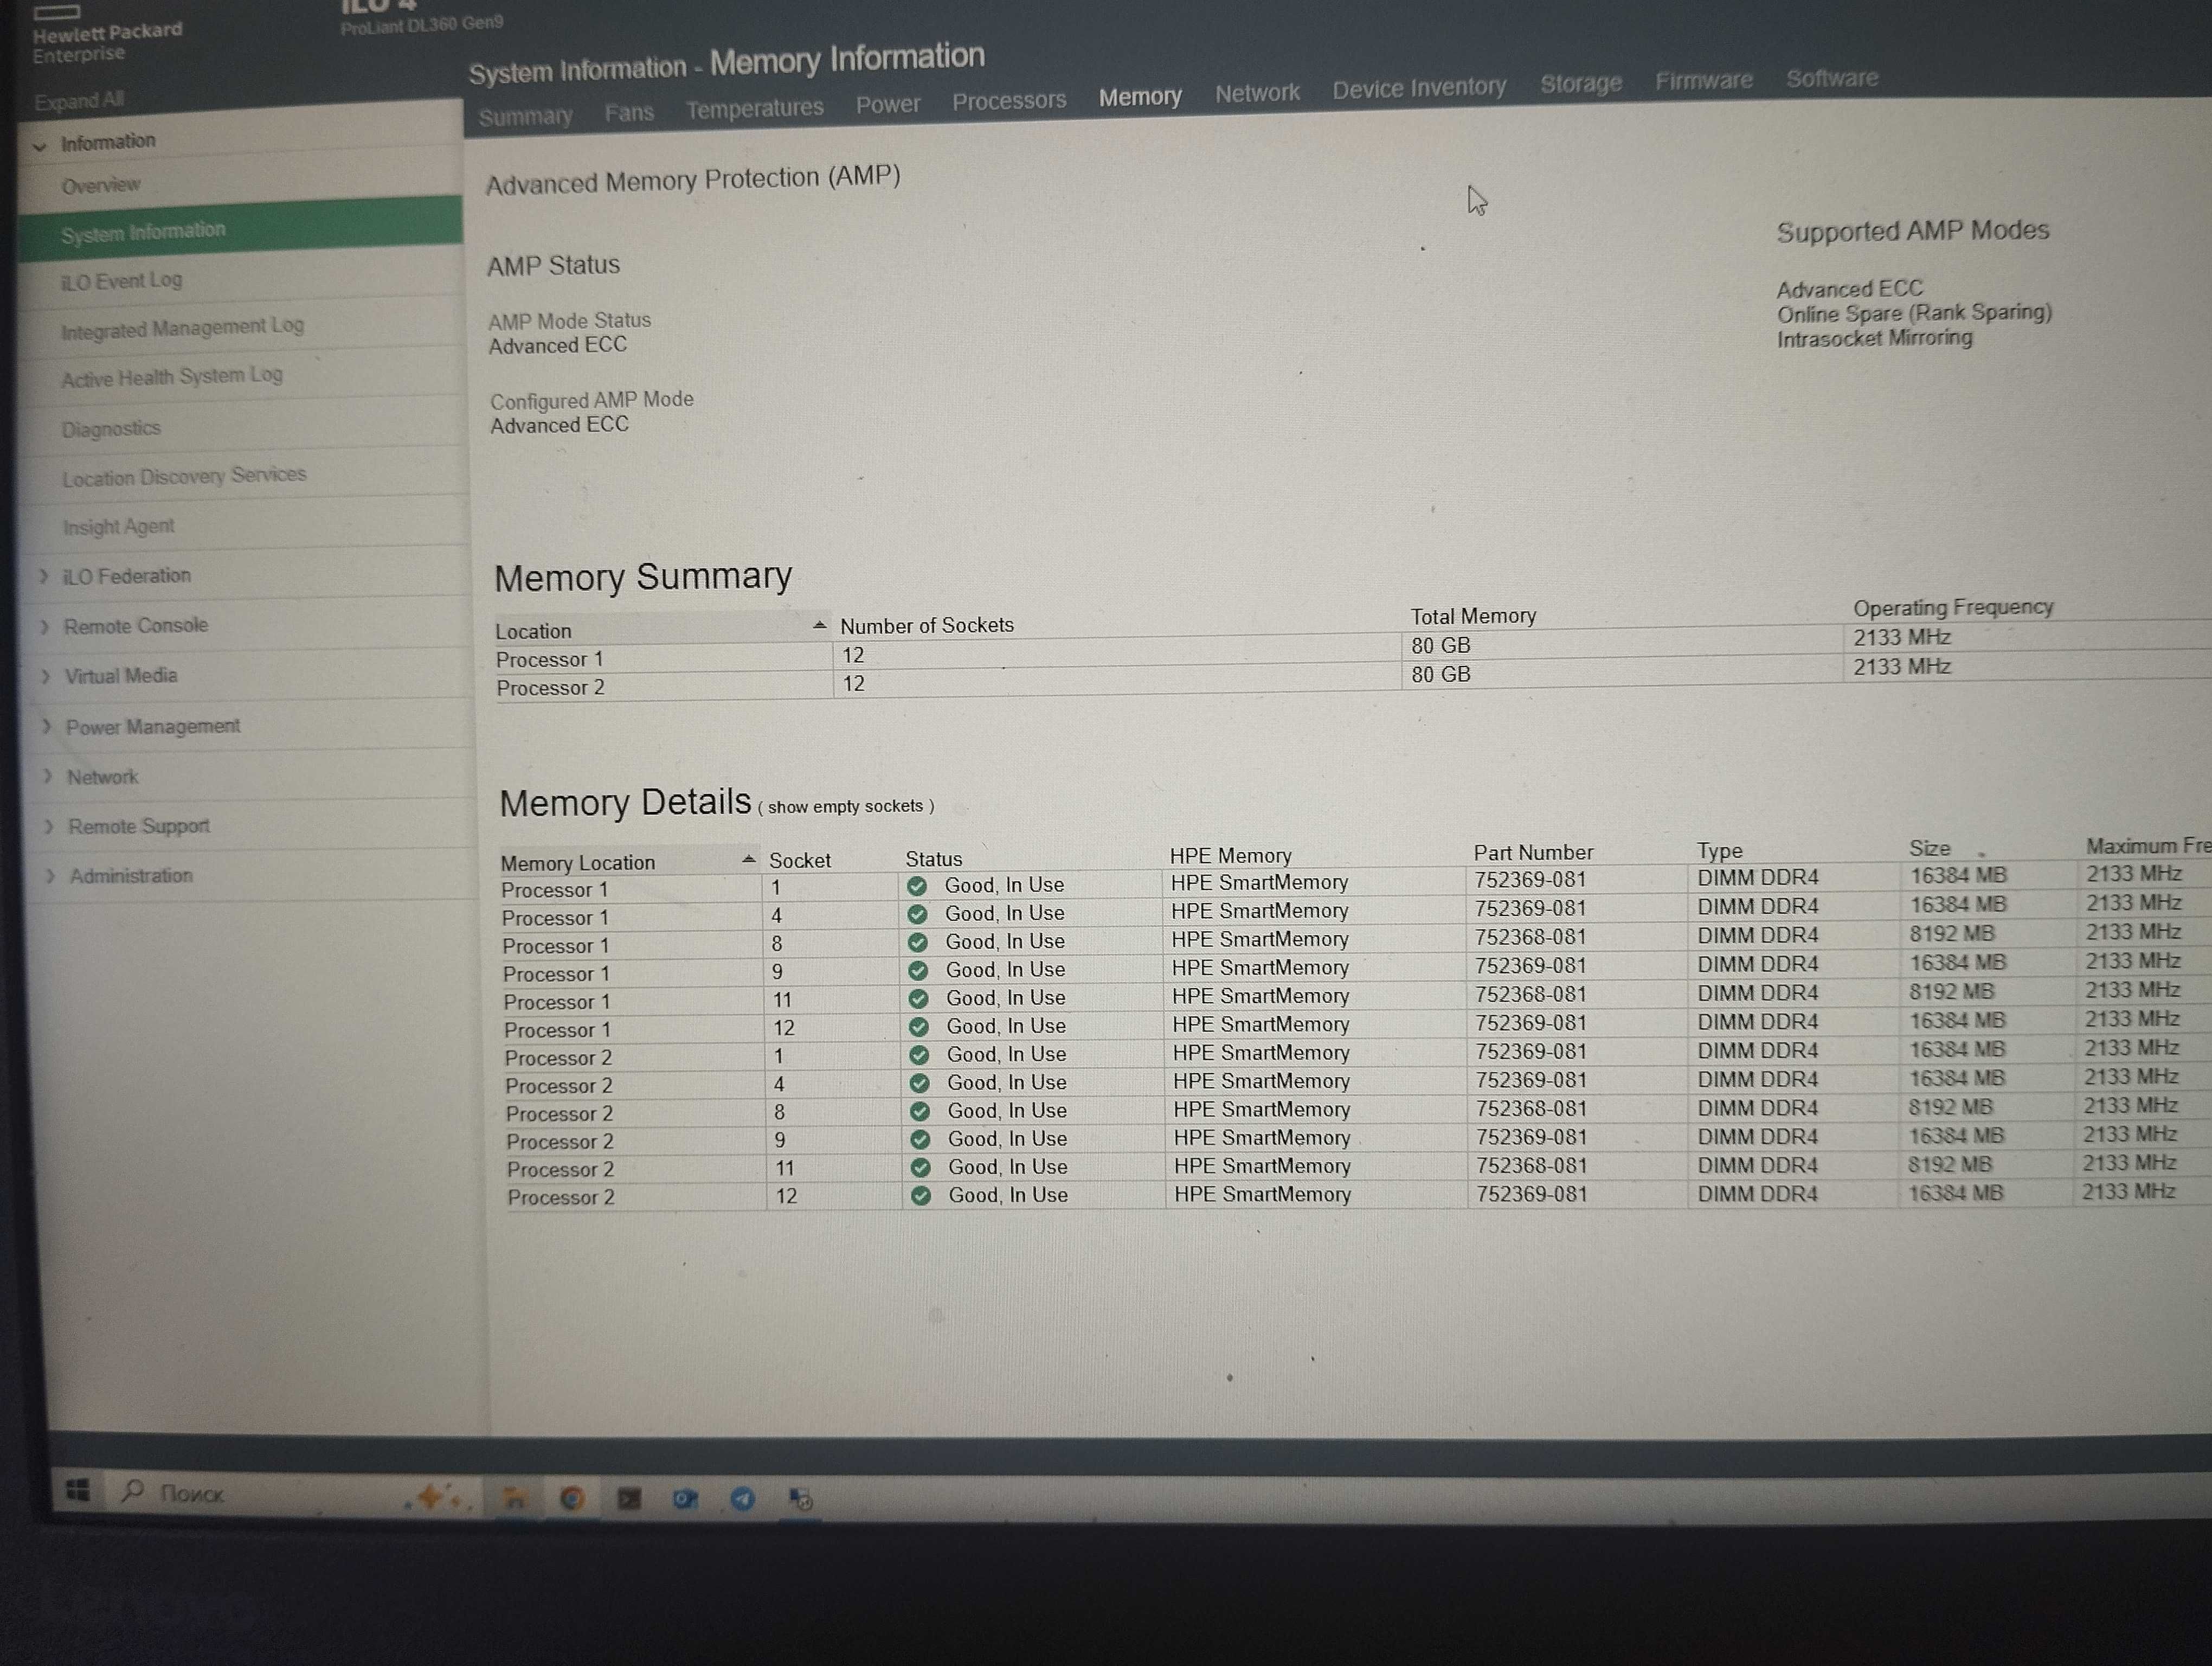Switch to the Firmware tab
Viewport: 2212px width, 1666px height.
1704,80
